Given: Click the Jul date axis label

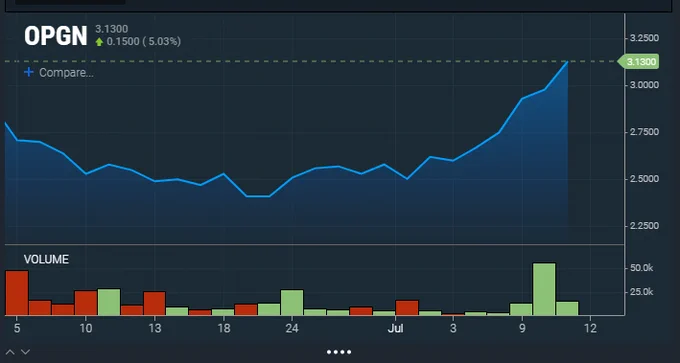Looking at the screenshot, I should 396,328.
